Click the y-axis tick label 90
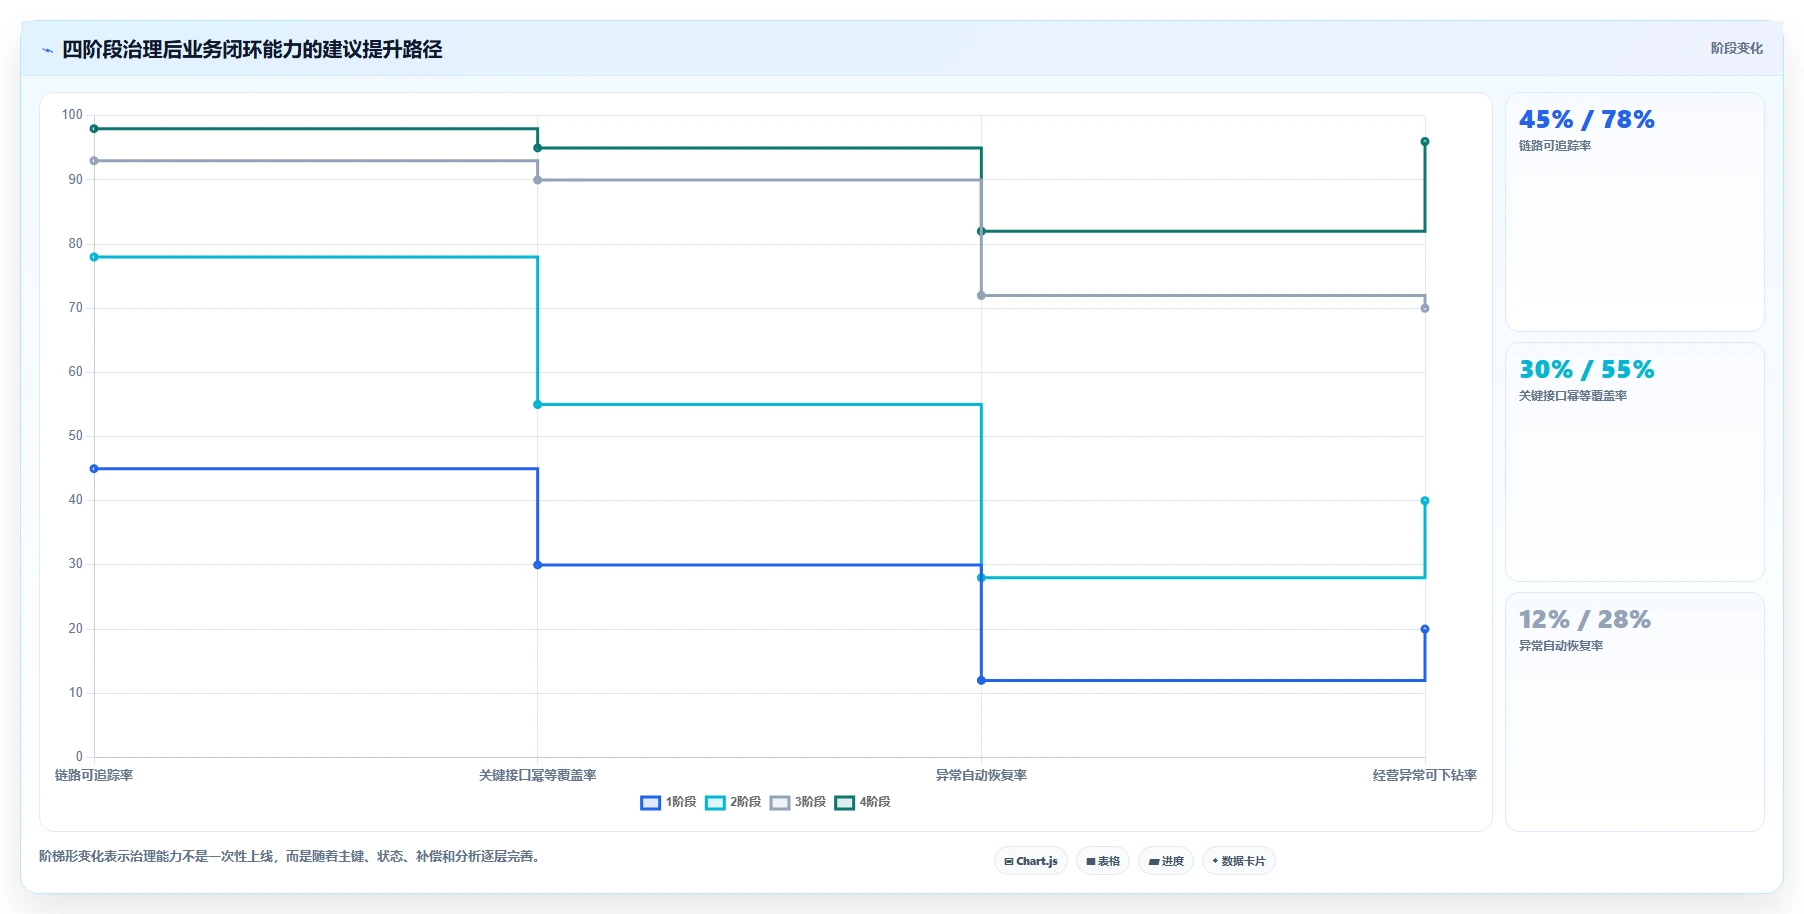The width and height of the screenshot is (1804, 914). point(76,180)
